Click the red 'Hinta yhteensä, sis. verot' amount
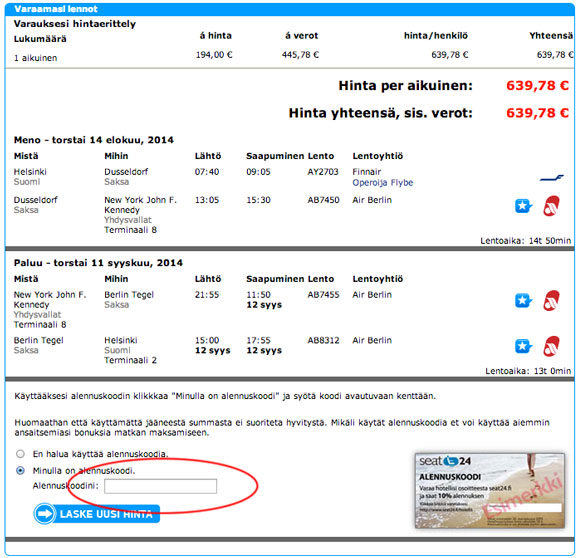Viewport: 578px width, 558px height. click(x=537, y=113)
